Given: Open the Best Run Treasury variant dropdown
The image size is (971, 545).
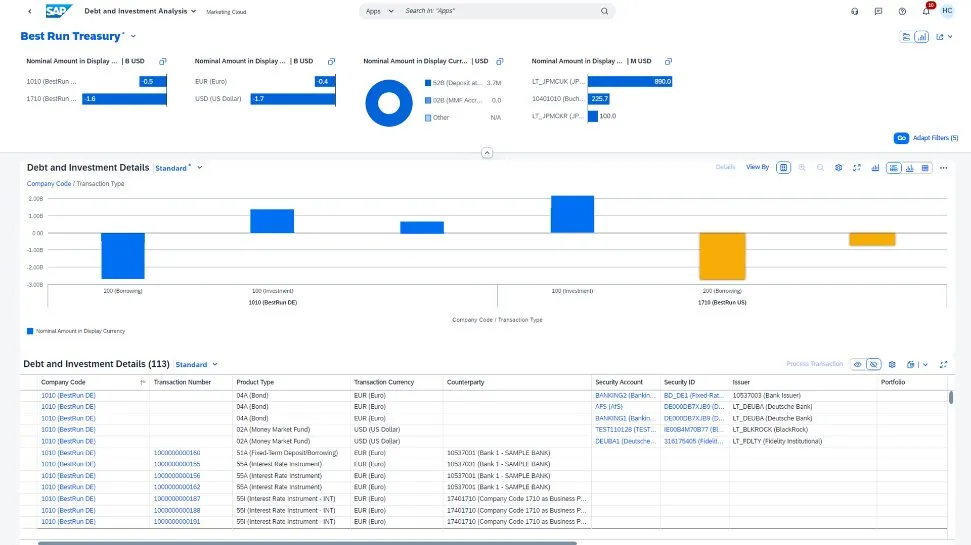Looking at the screenshot, I should pyautogui.click(x=131, y=37).
